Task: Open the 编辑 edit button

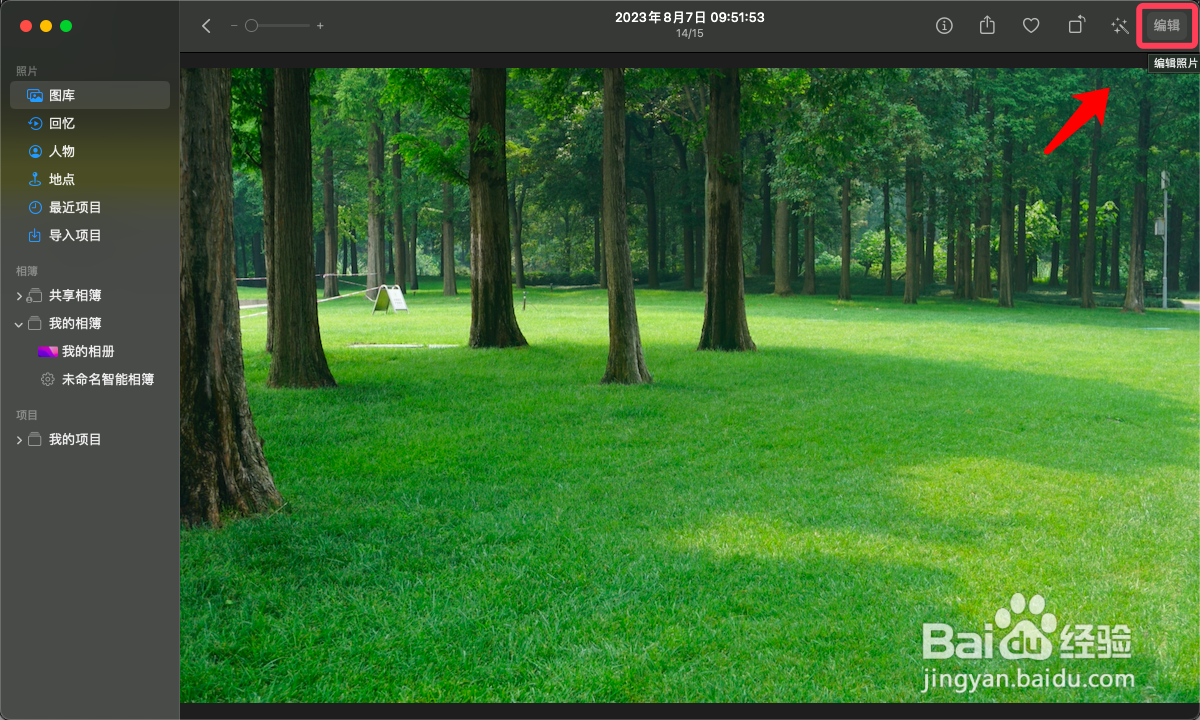Action: coord(1167,26)
